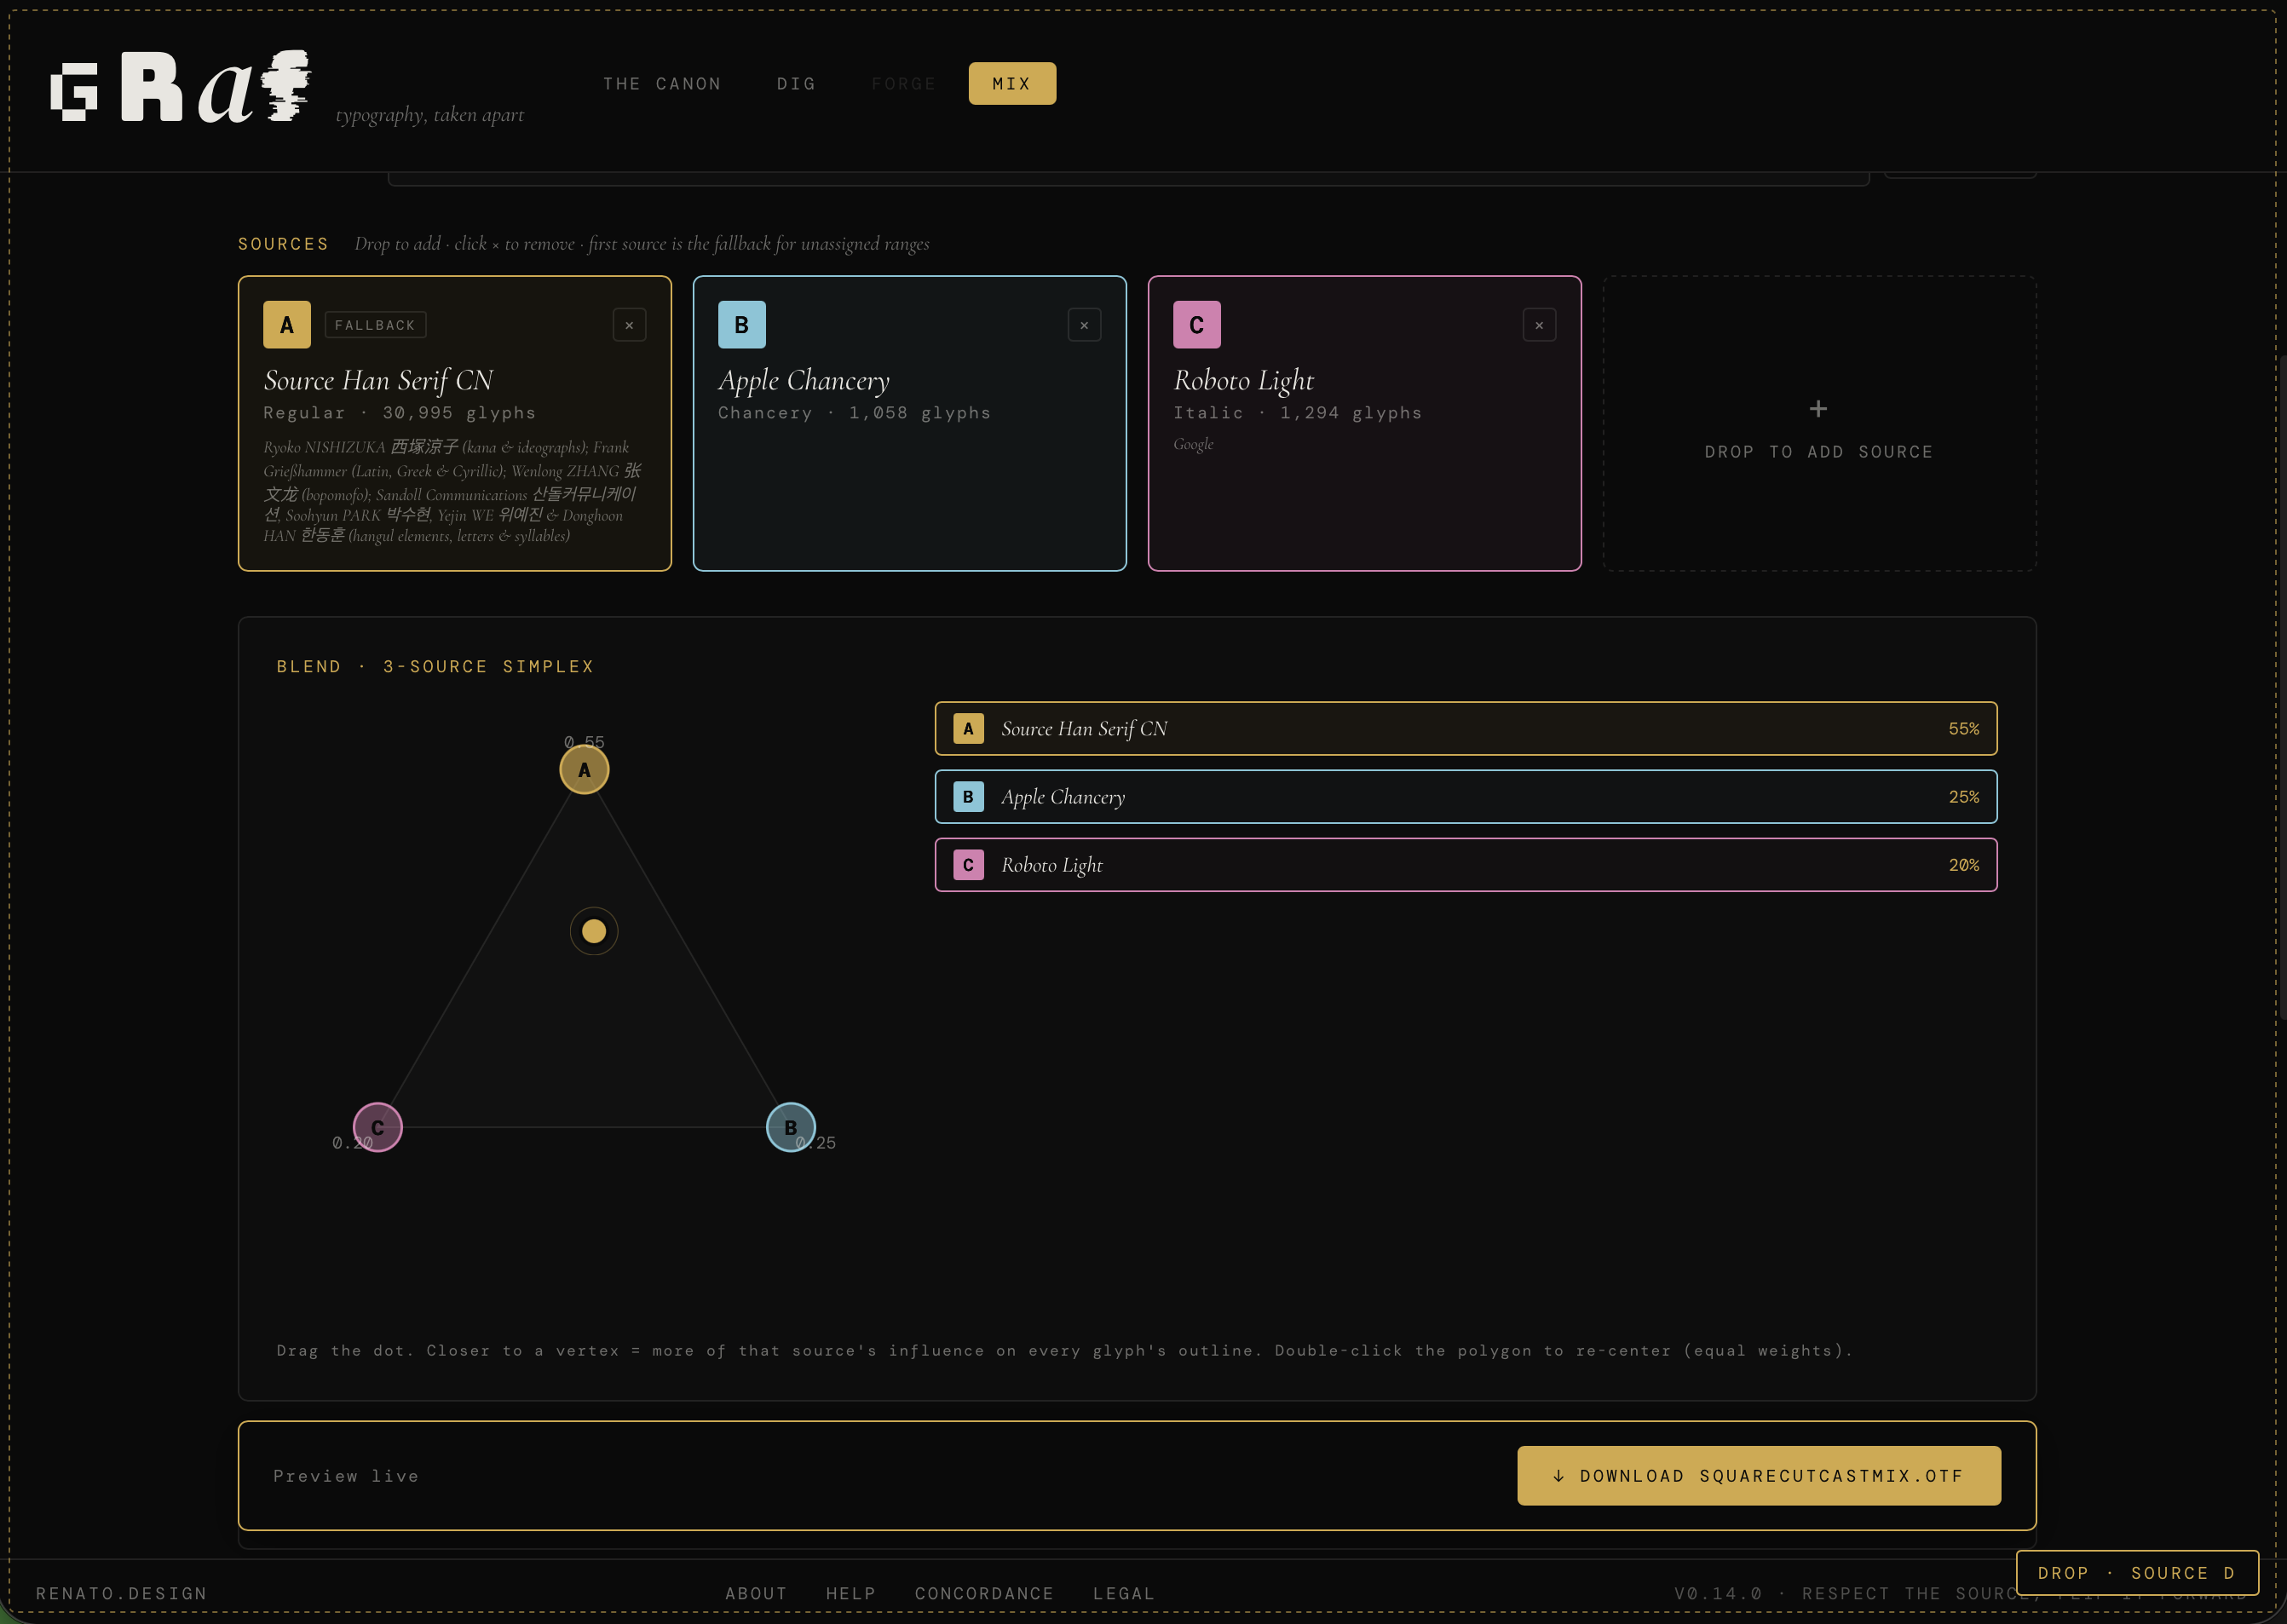Click the plus icon to add source

tap(1818, 409)
